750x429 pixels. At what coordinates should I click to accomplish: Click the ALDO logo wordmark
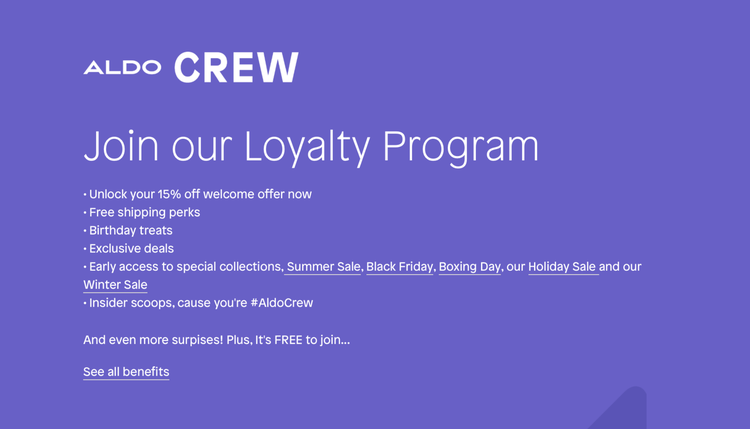click(x=122, y=68)
